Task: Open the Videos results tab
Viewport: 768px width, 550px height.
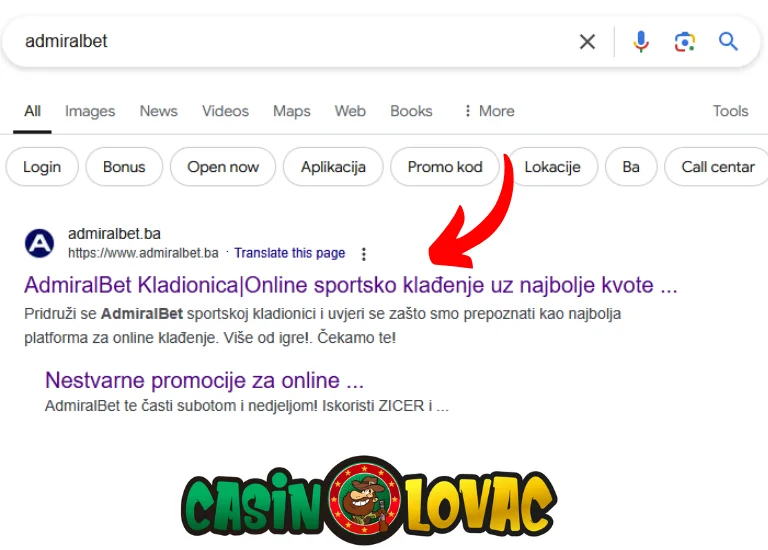Action: point(225,111)
